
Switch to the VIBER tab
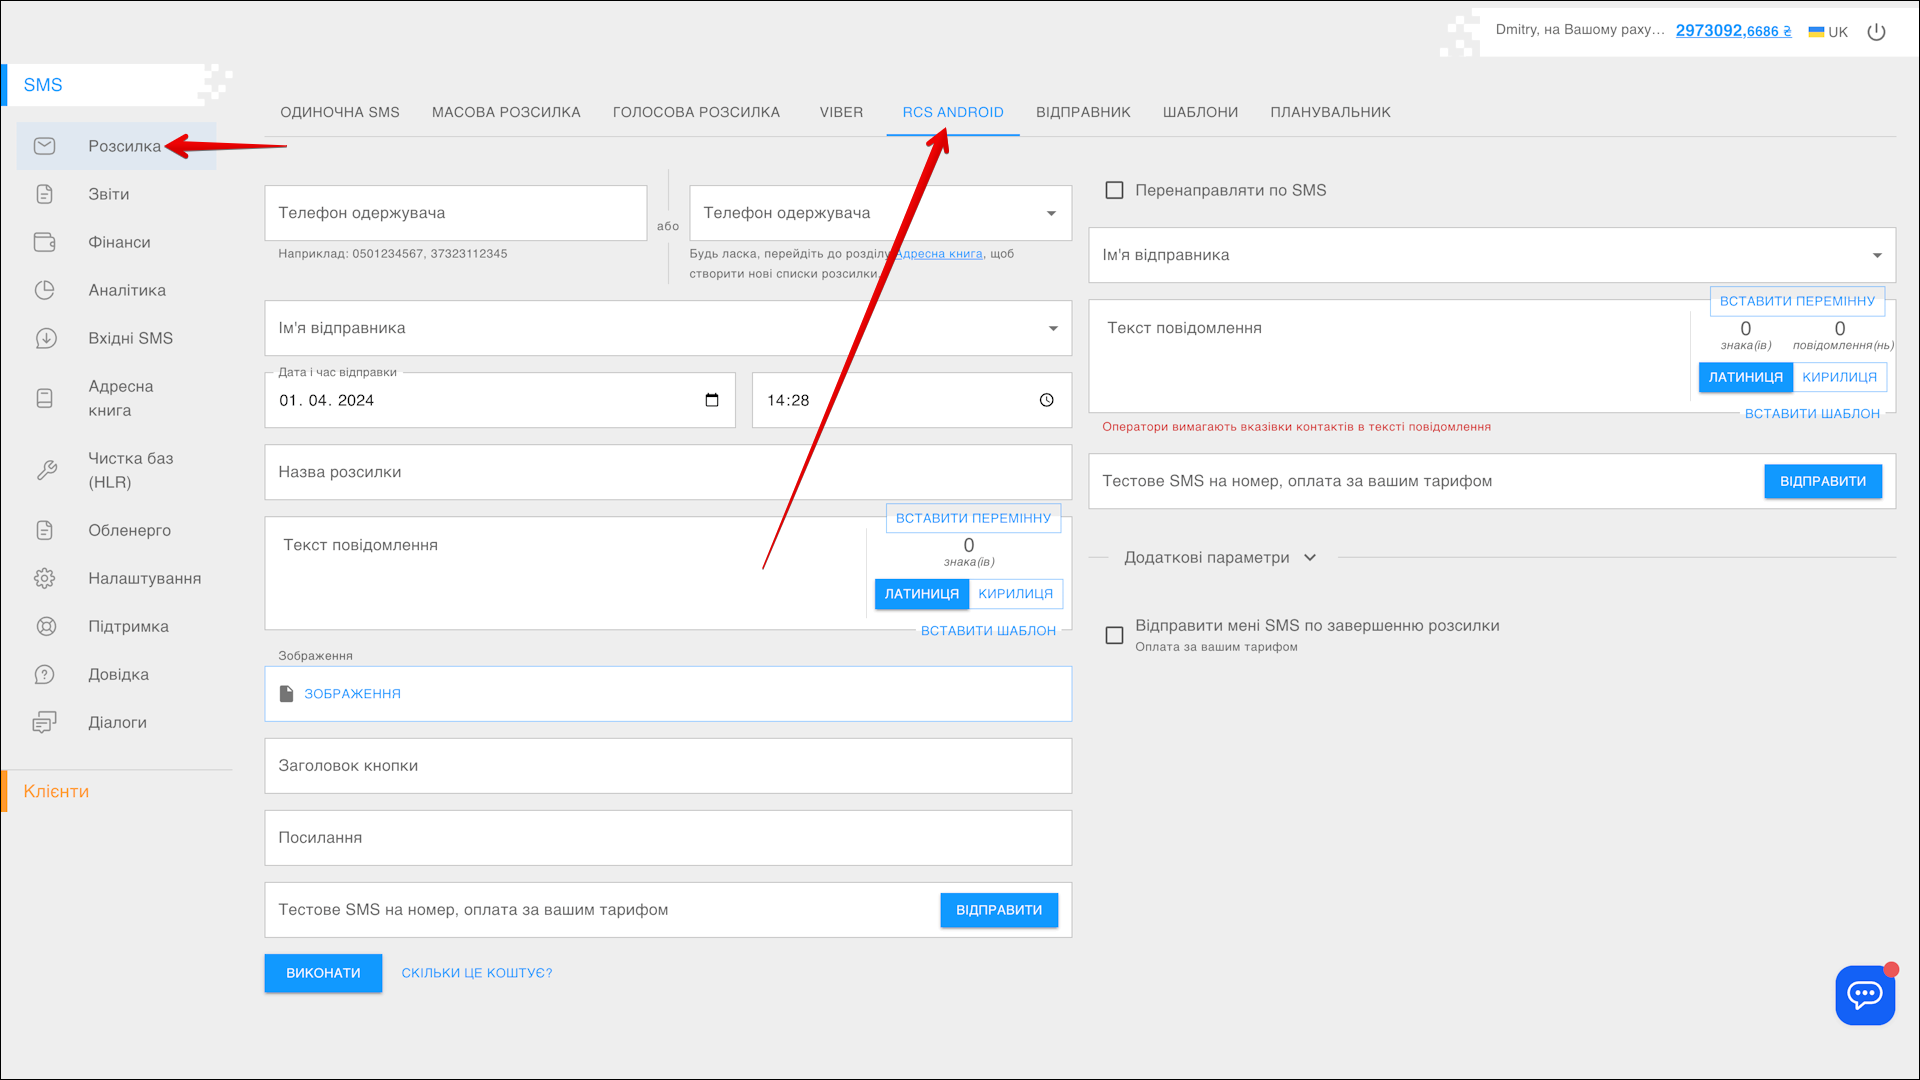point(841,112)
